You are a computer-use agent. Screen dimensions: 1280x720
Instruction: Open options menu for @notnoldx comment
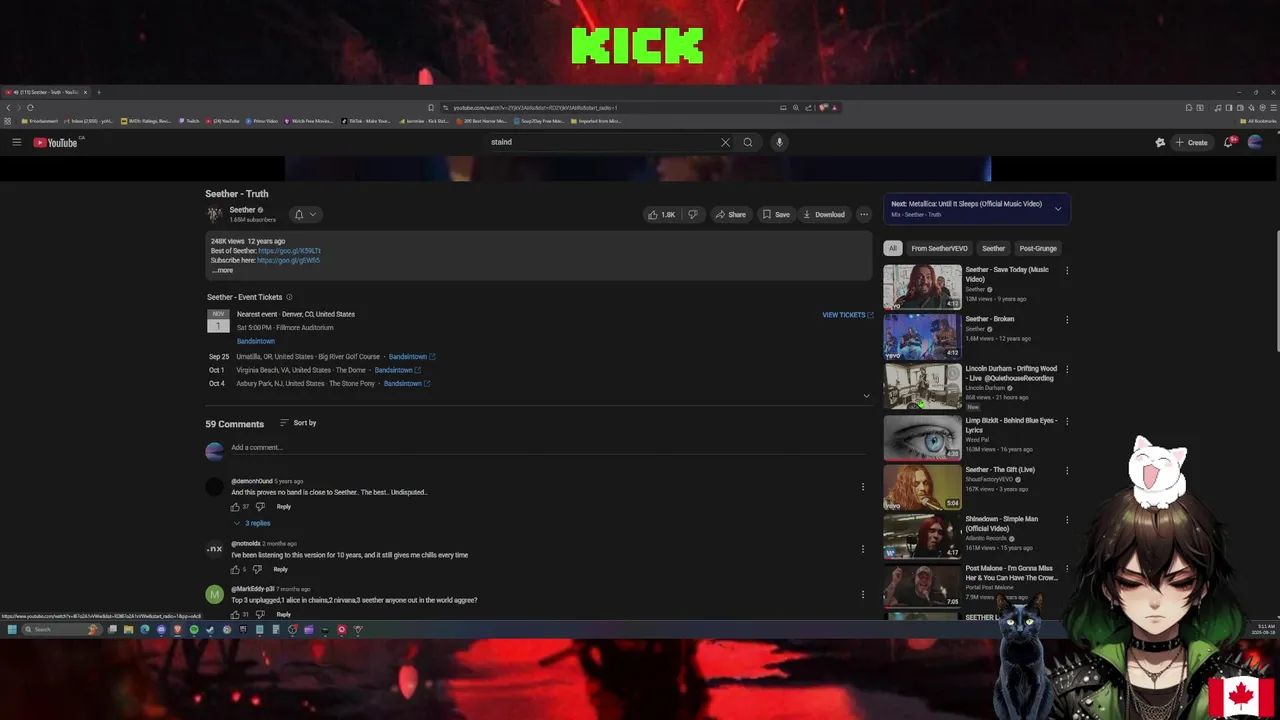pos(863,549)
